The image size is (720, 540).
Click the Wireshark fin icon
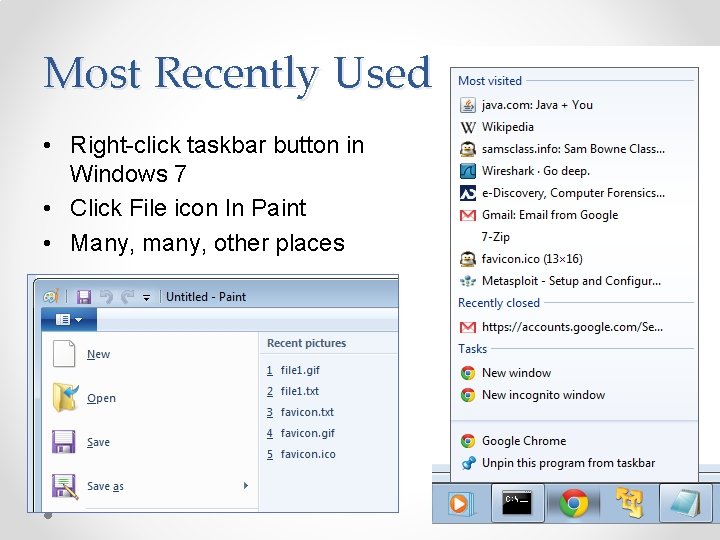point(467,171)
